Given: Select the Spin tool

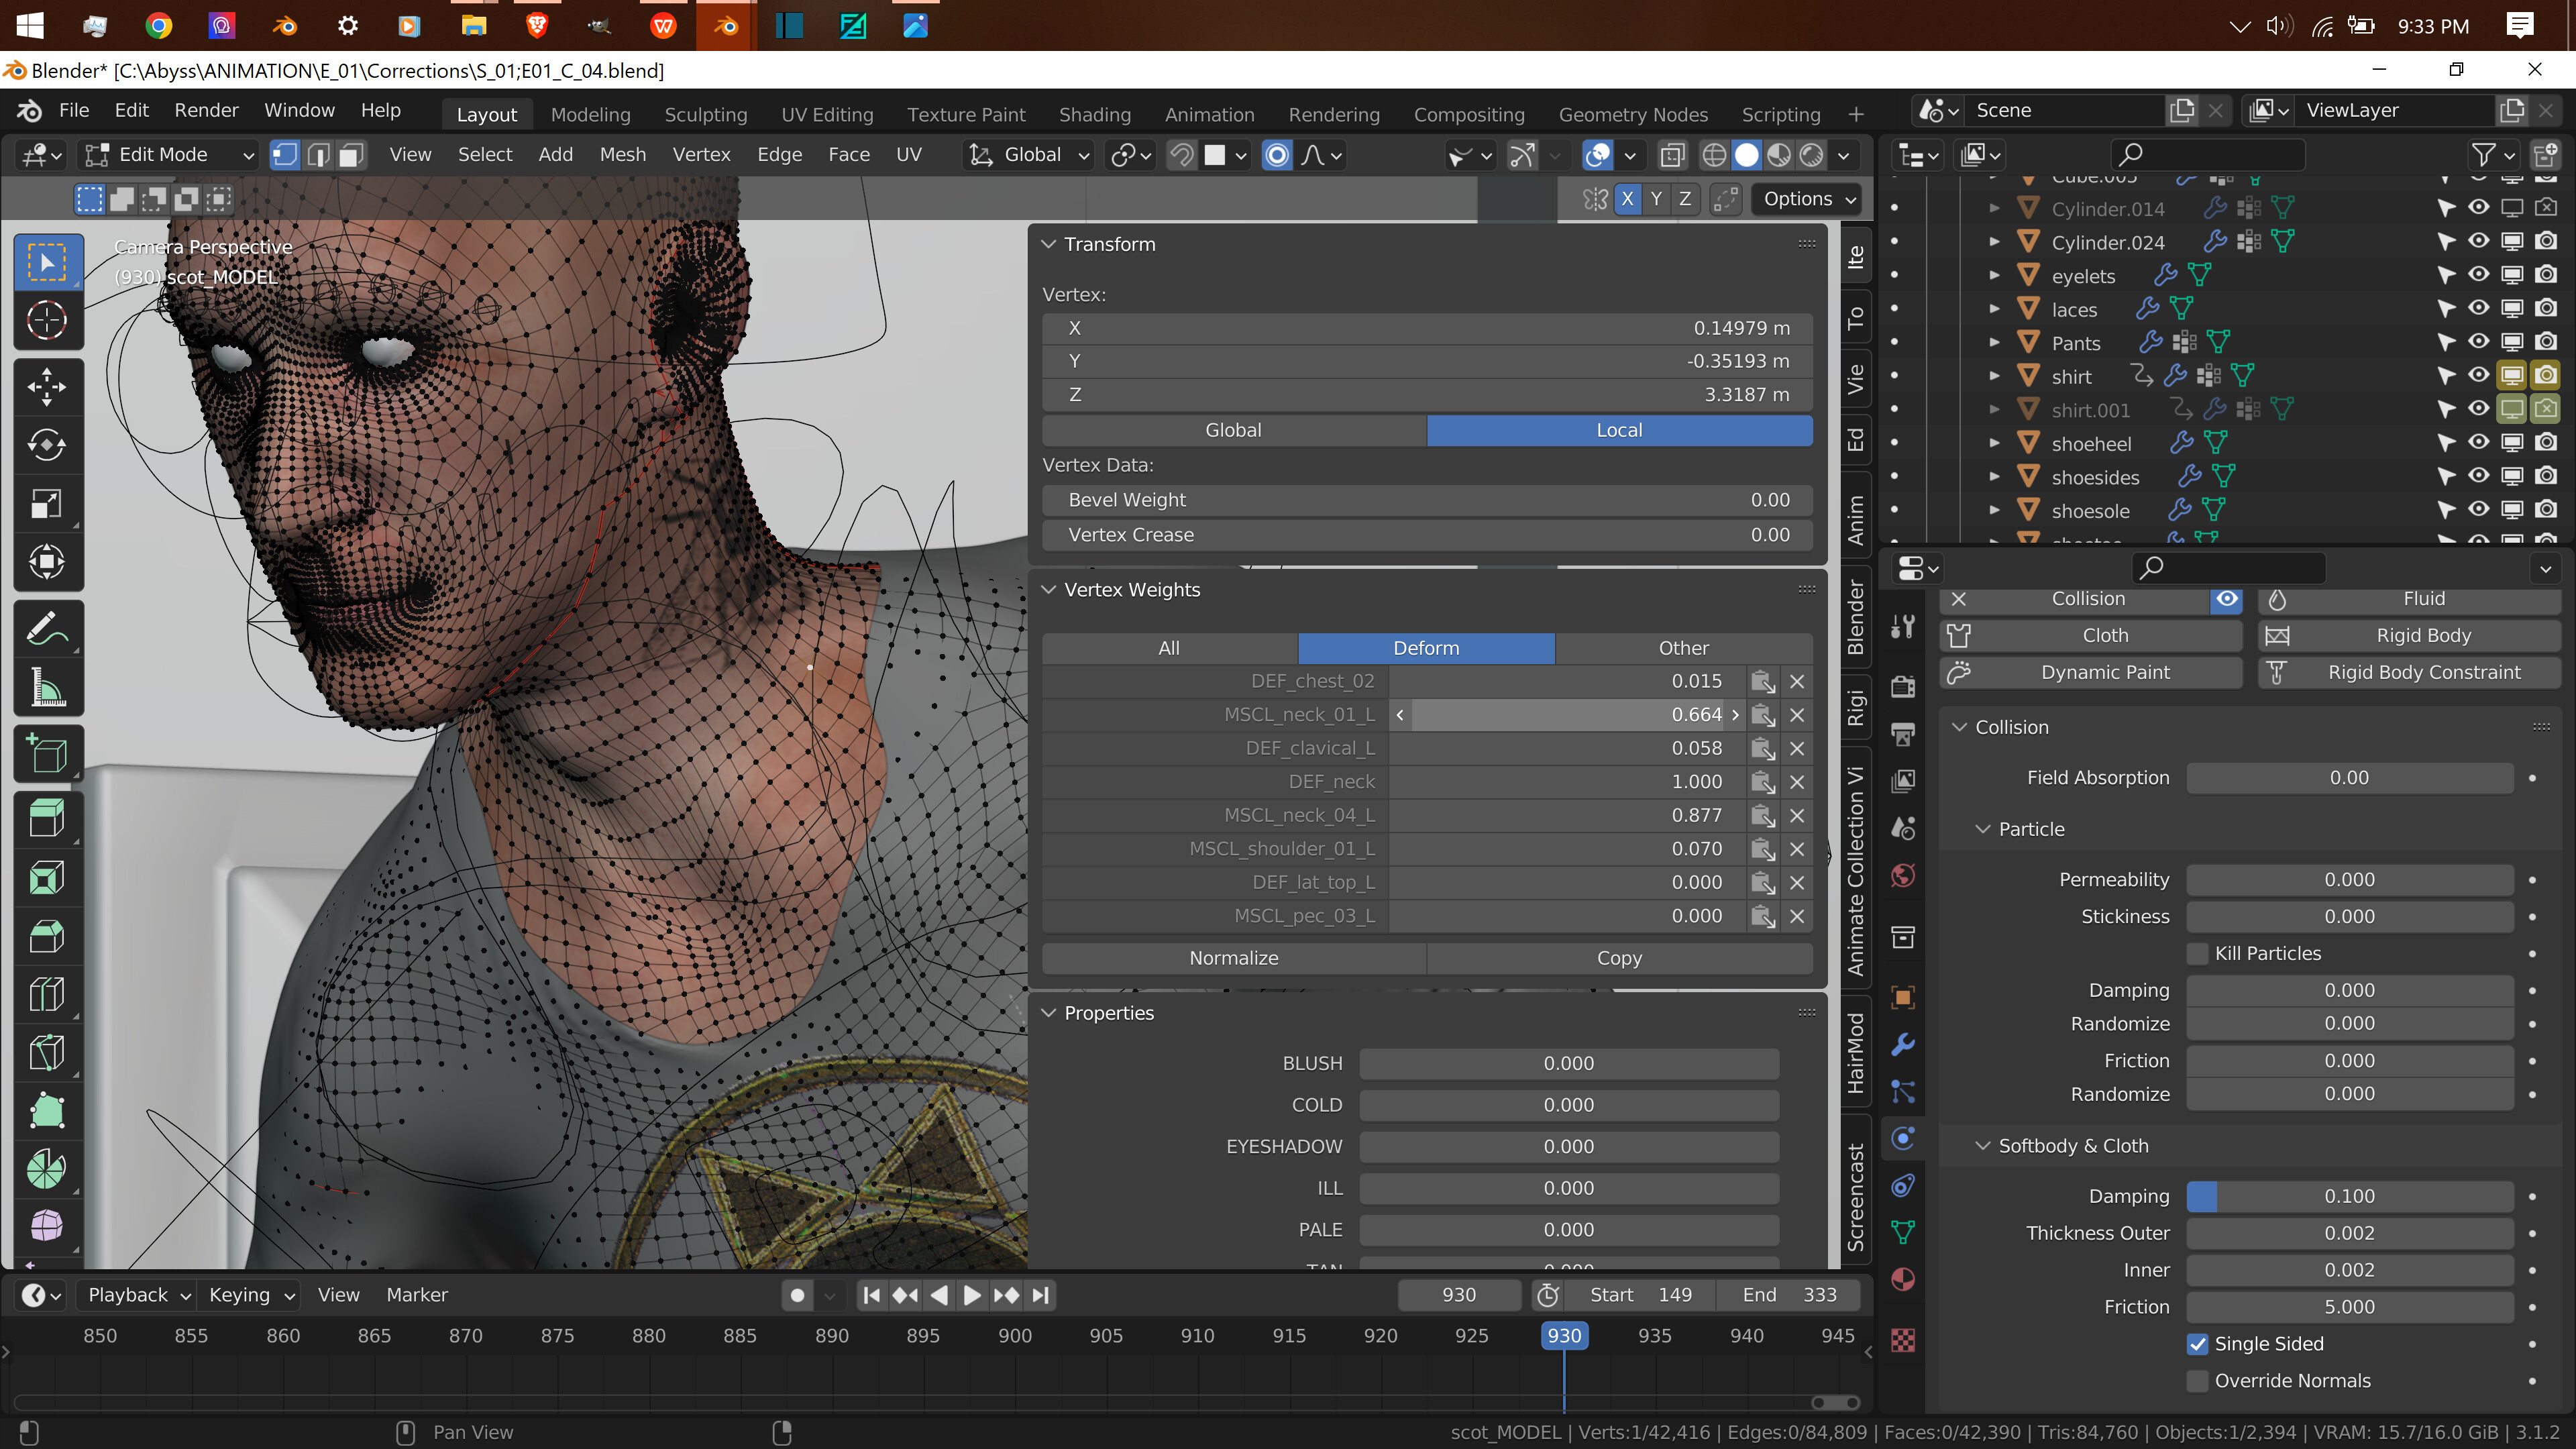Looking at the screenshot, I should [47, 1168].
